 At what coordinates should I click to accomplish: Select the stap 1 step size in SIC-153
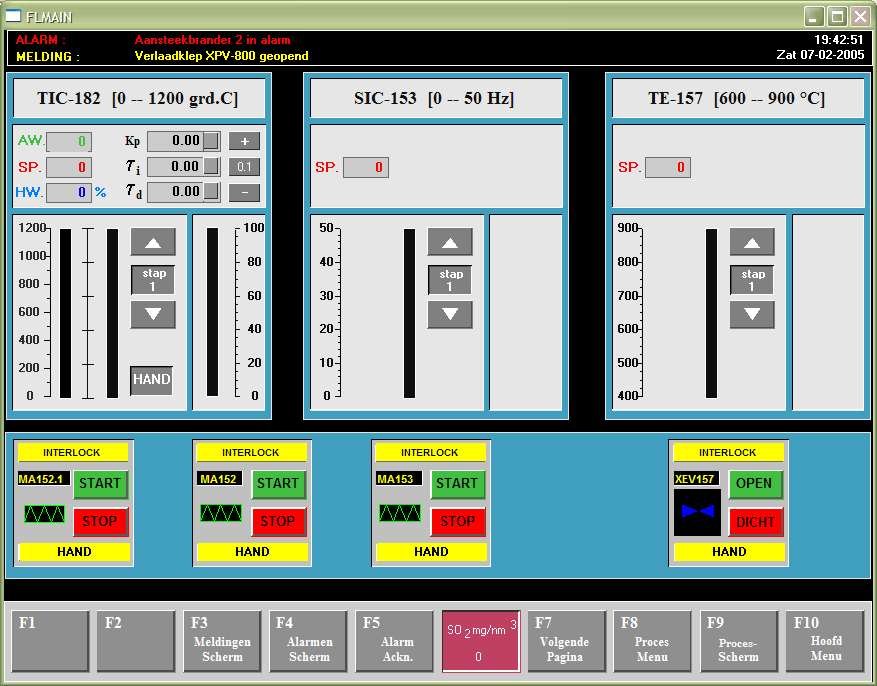click(450, 280)
